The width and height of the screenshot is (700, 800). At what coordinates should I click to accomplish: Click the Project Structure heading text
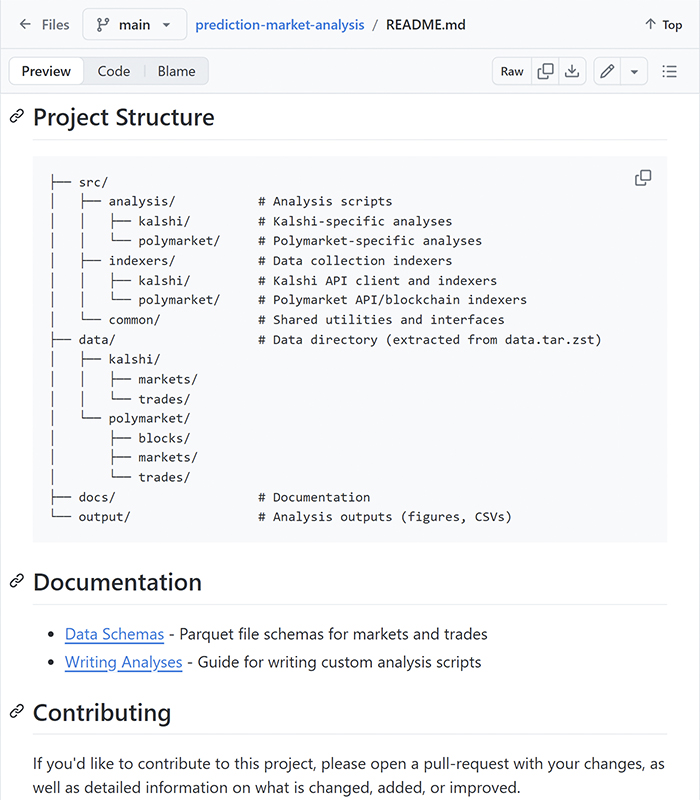[x=123, y=117]
